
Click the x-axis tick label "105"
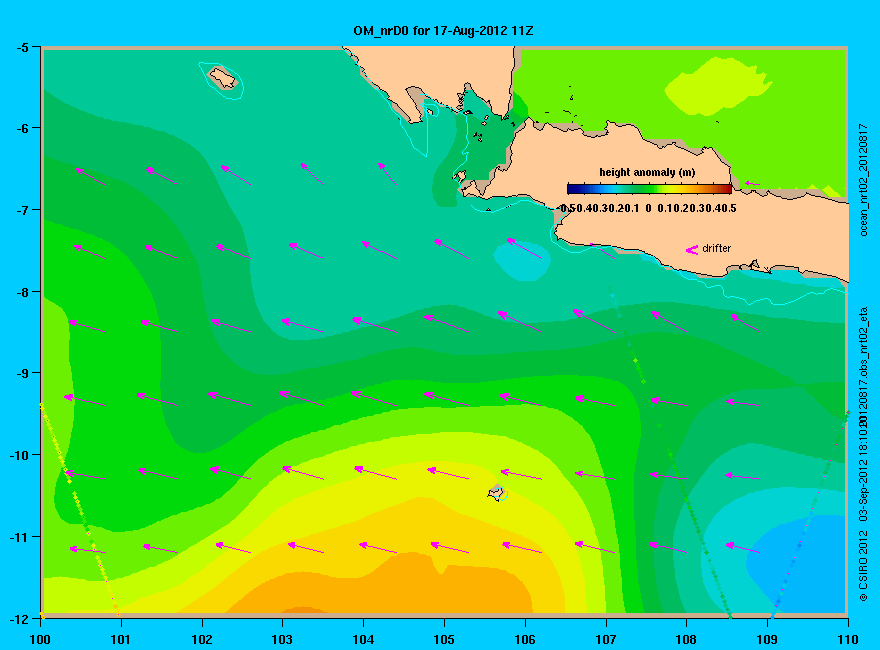click(444, 639)
